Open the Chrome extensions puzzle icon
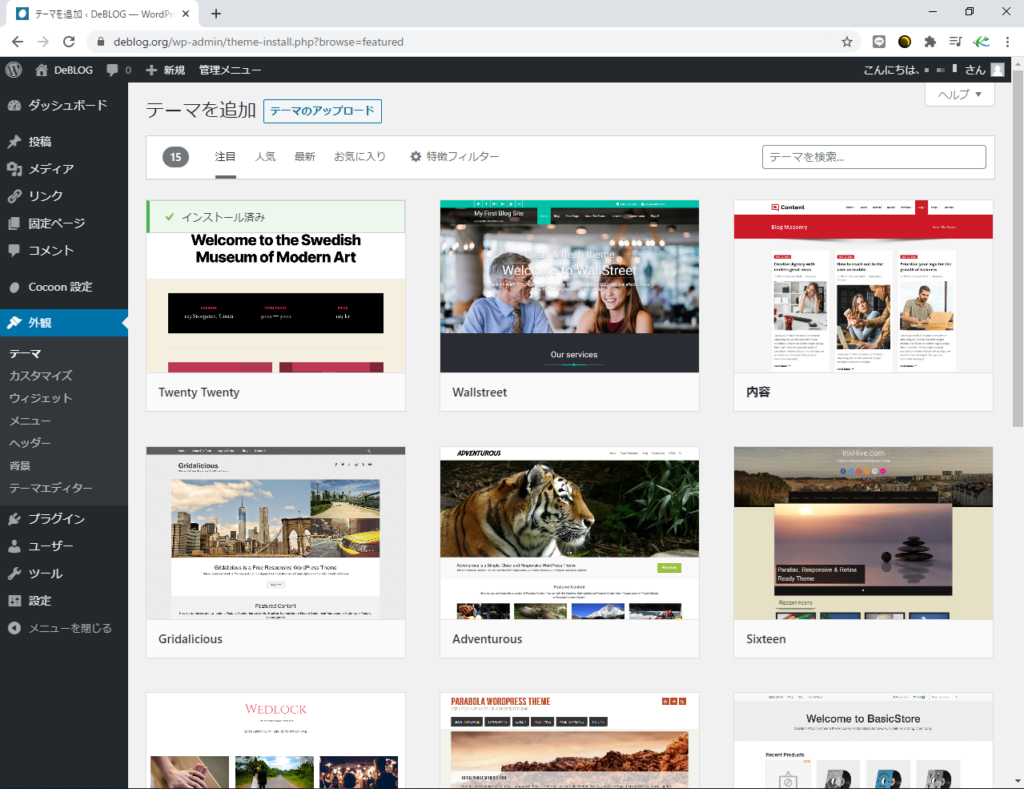Image resolution: width=1024 pixels, height=789 pixels. pos(930,42)
